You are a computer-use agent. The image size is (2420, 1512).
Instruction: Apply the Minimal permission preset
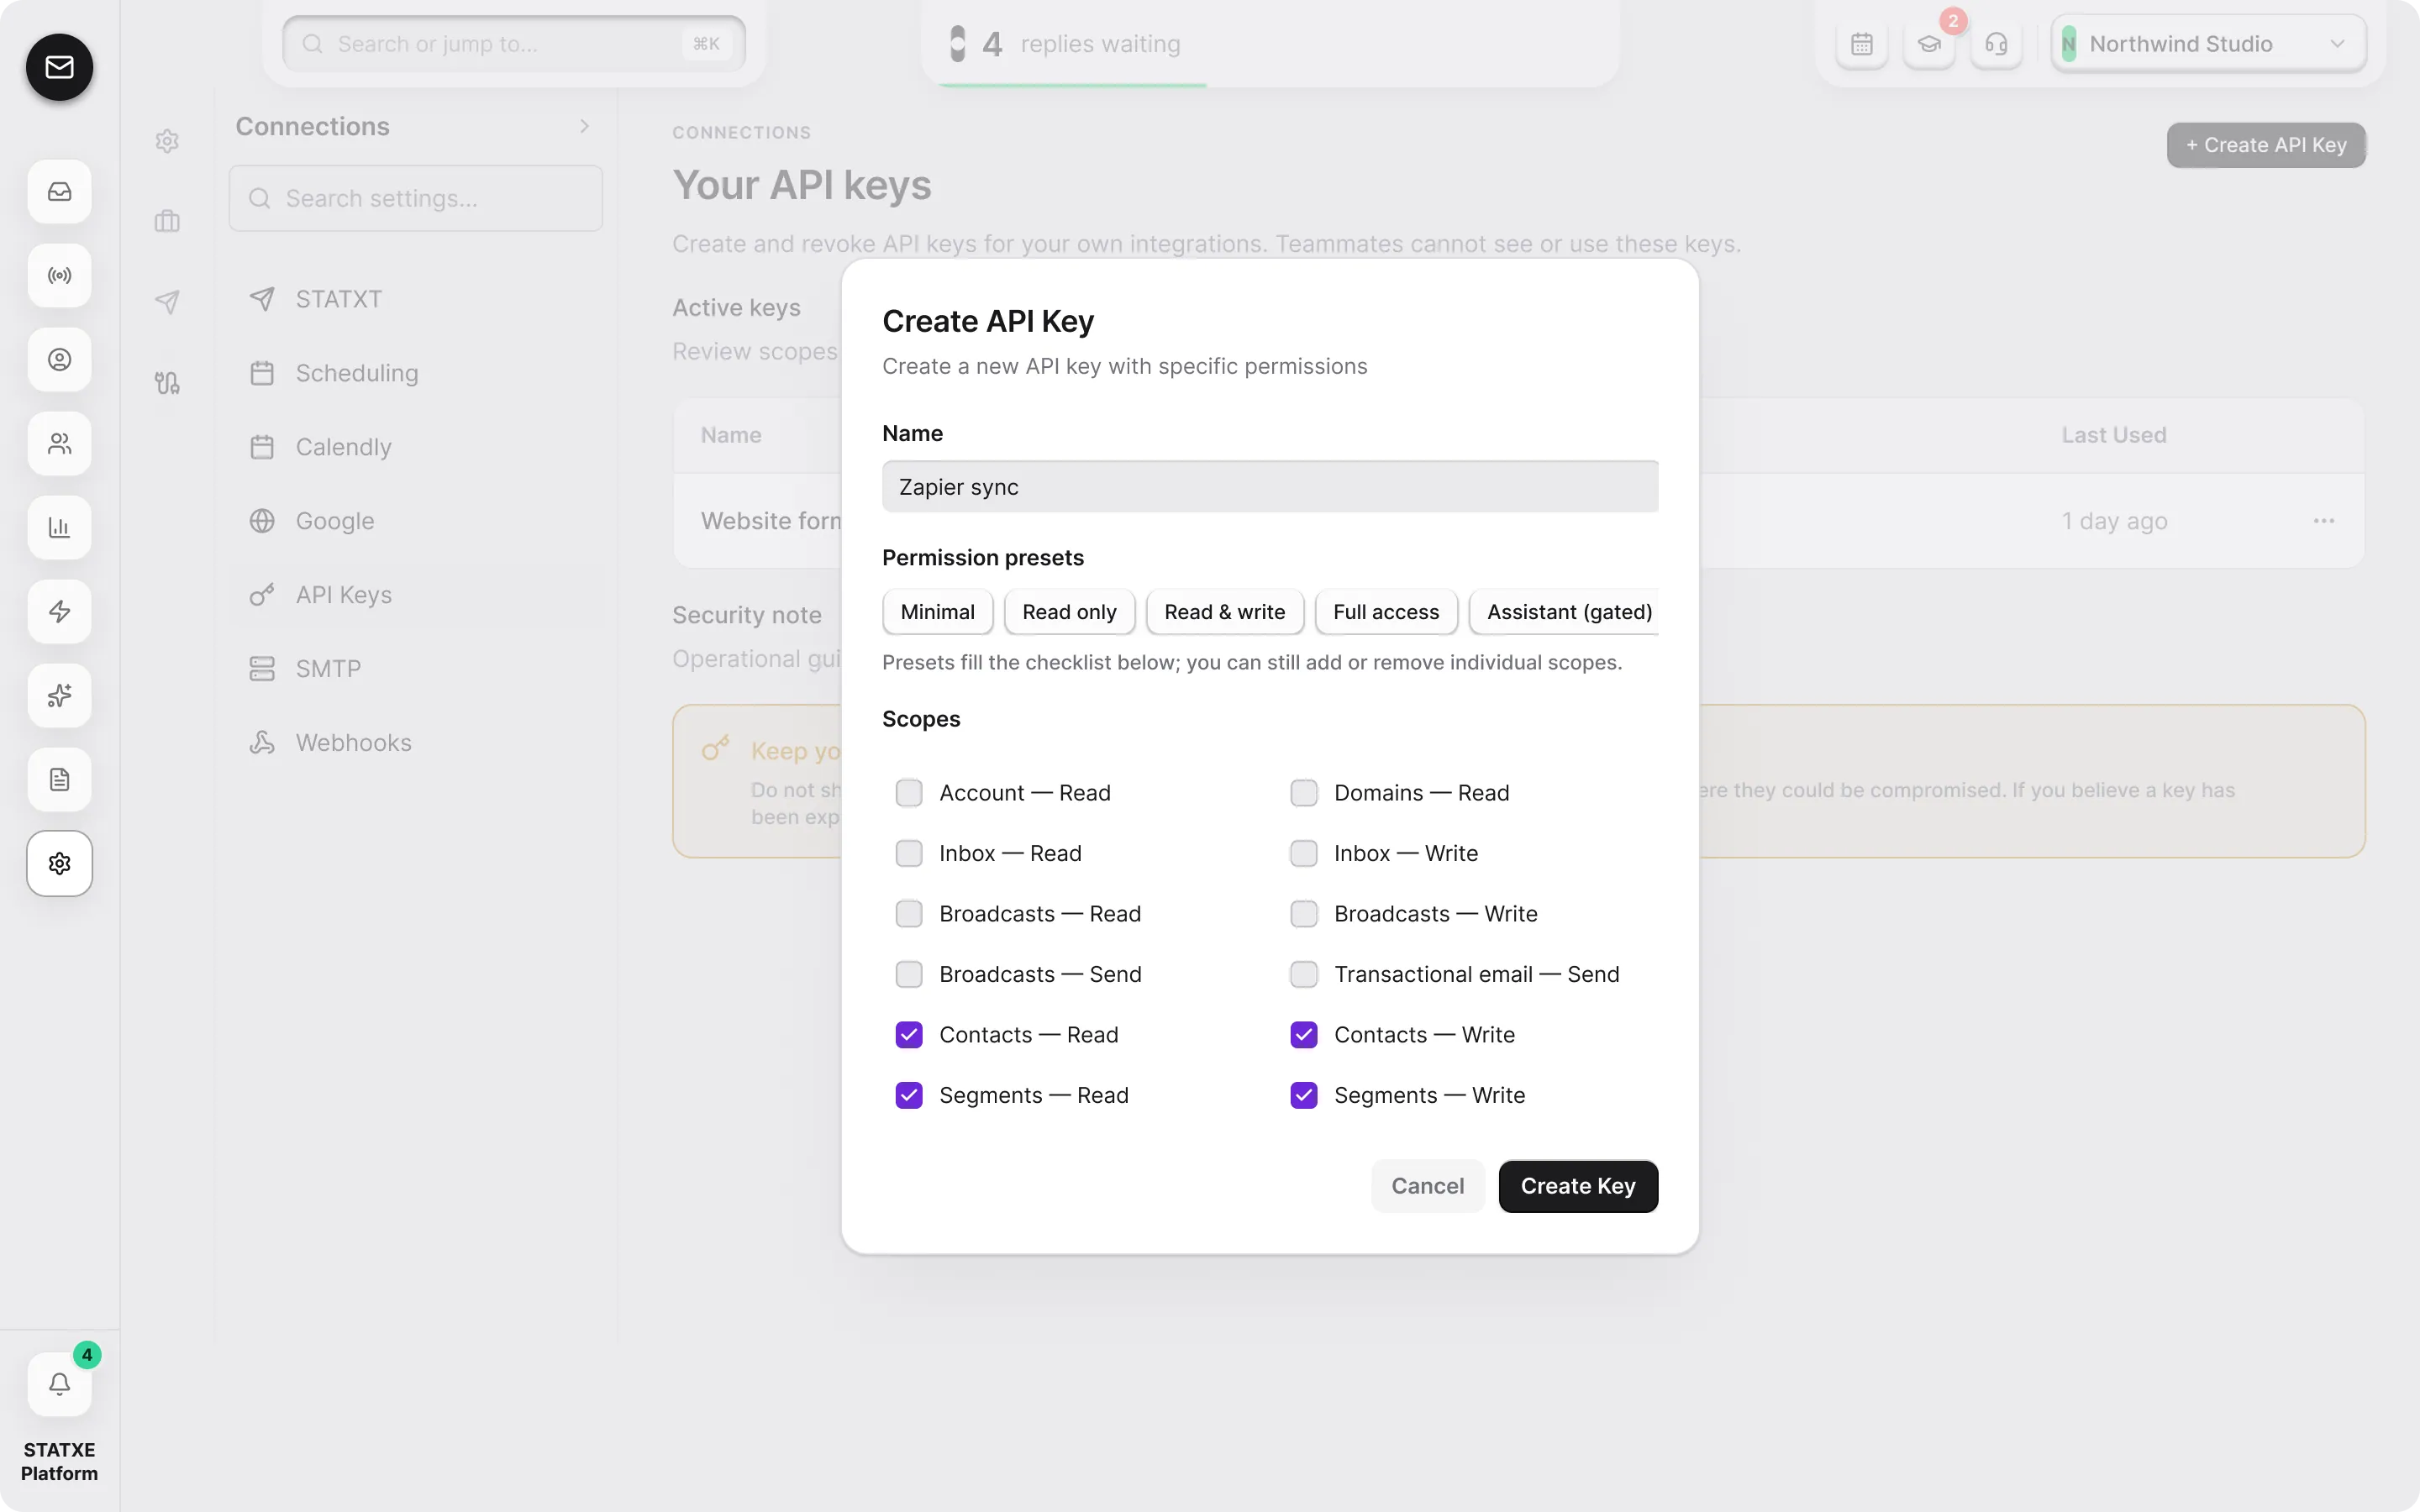click(x=937, y=612)
